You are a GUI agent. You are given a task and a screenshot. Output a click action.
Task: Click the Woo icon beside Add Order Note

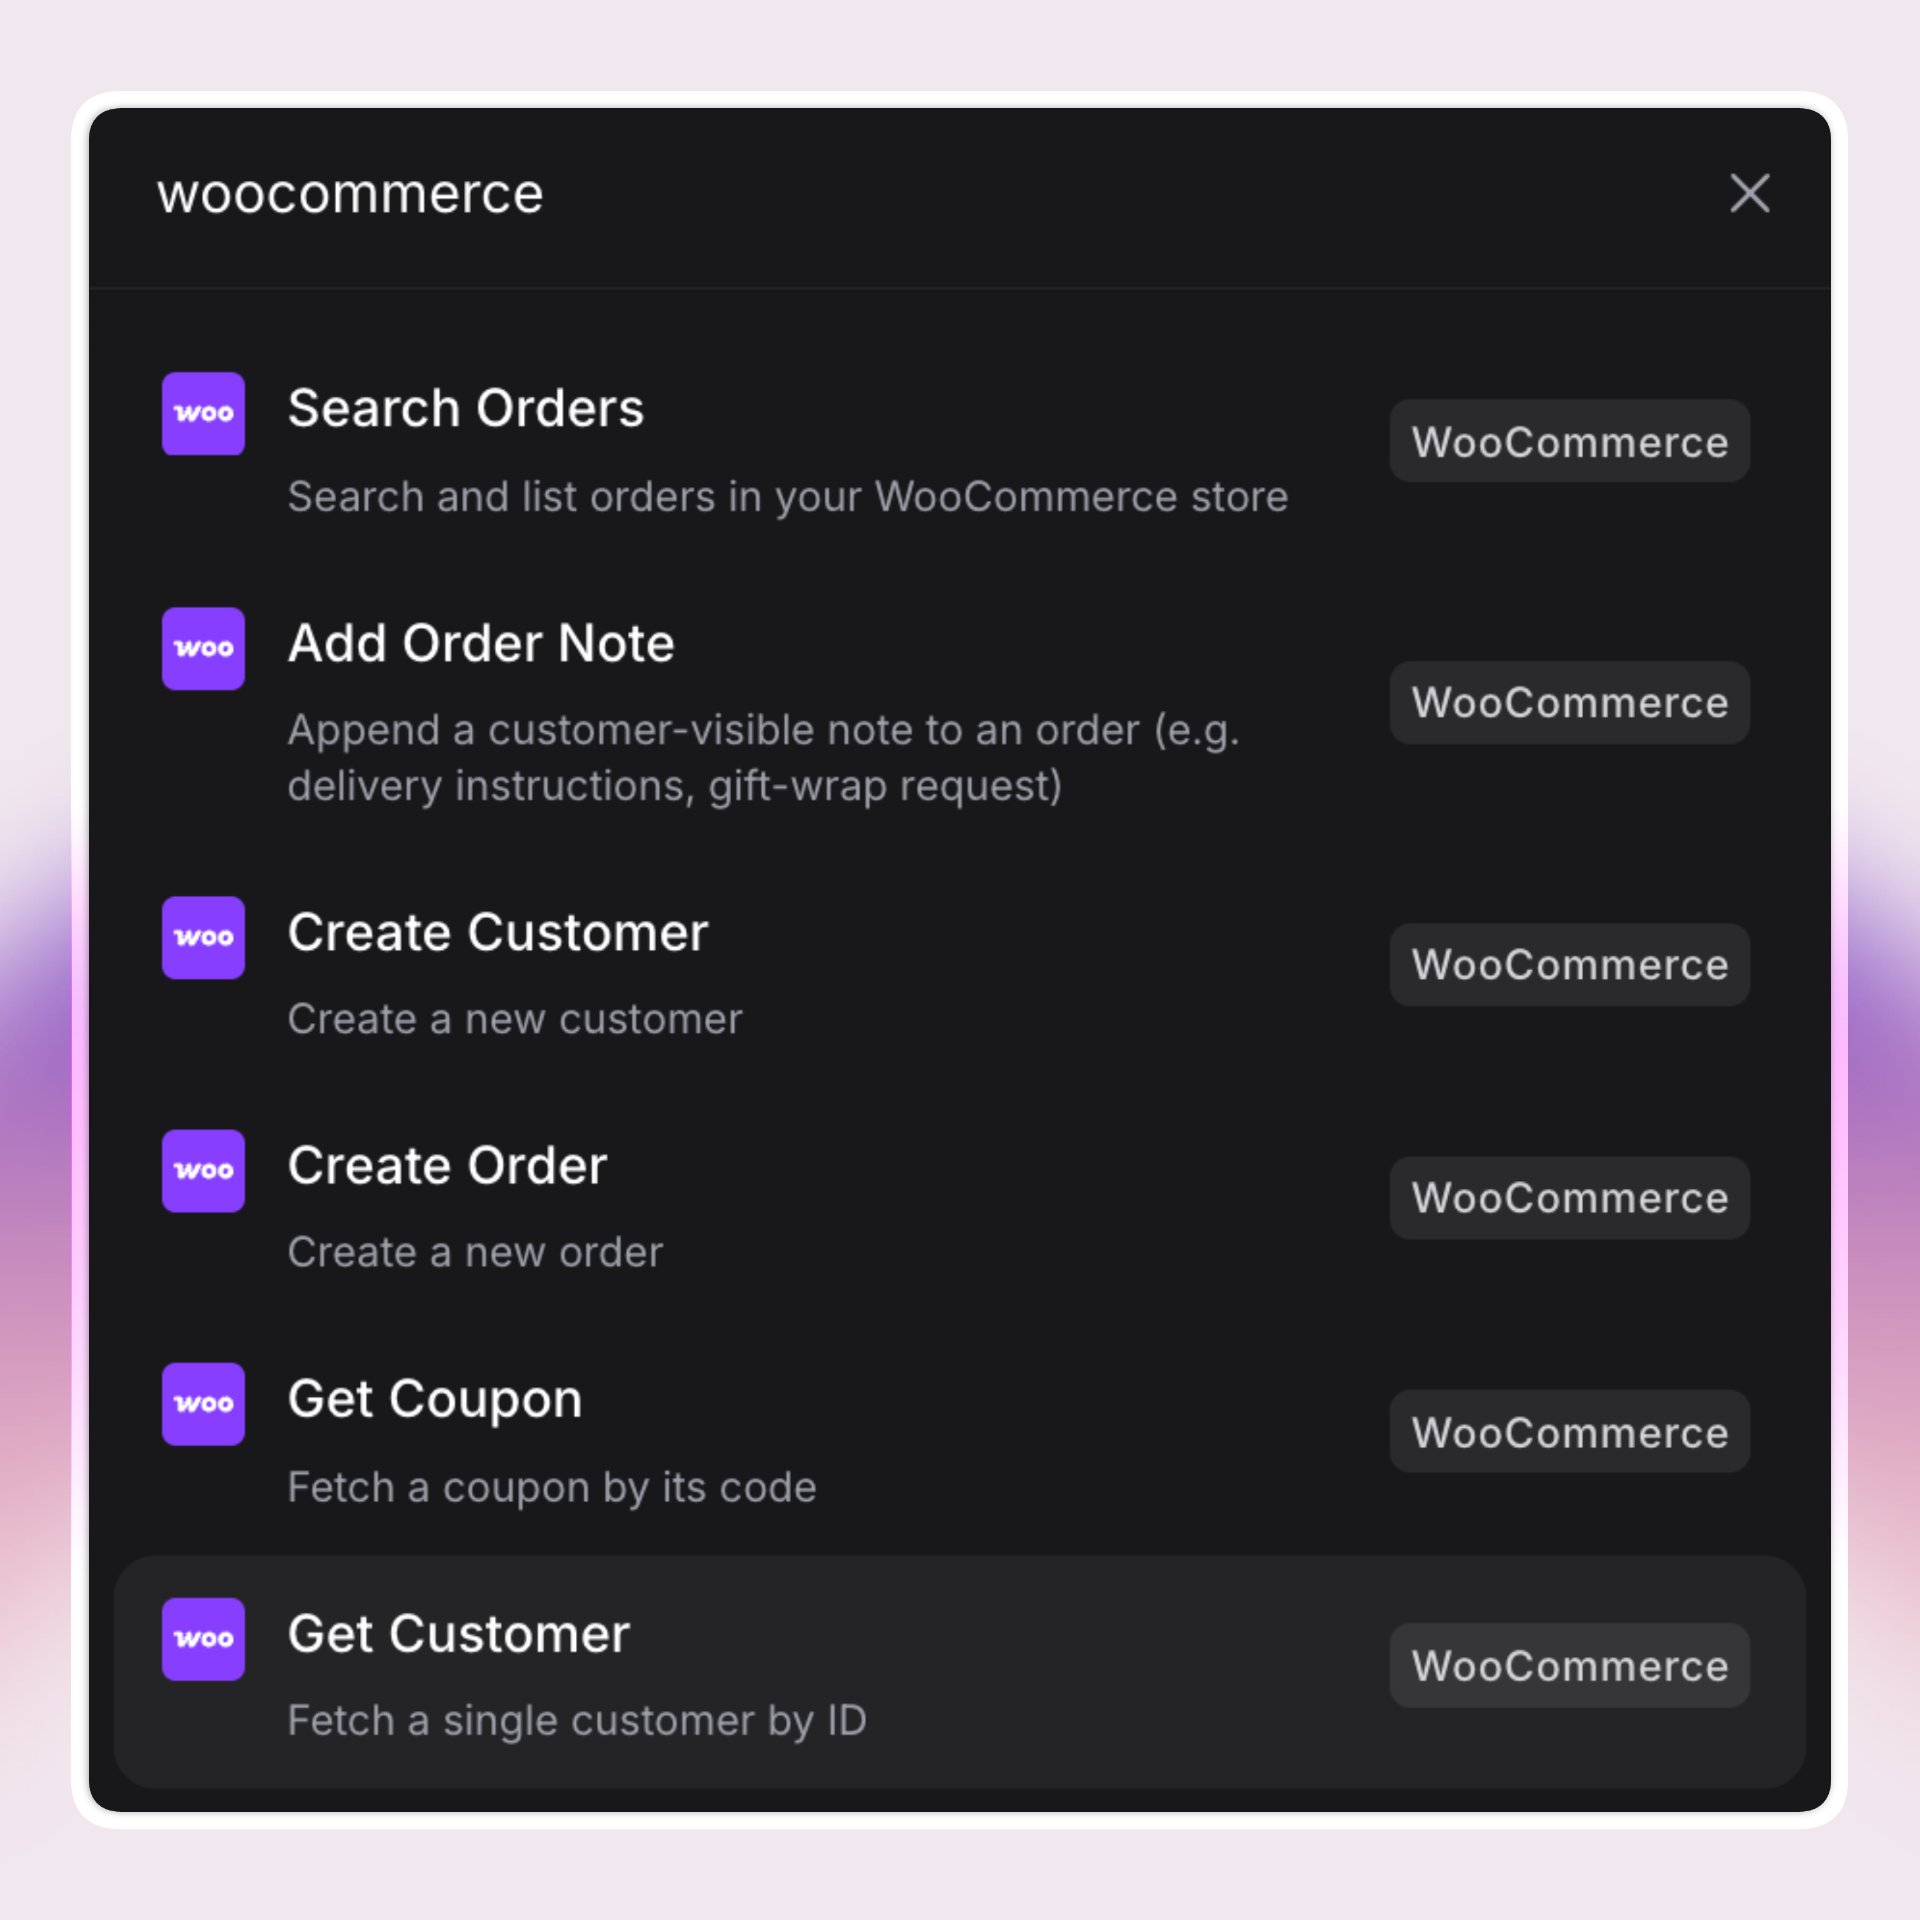202,648
